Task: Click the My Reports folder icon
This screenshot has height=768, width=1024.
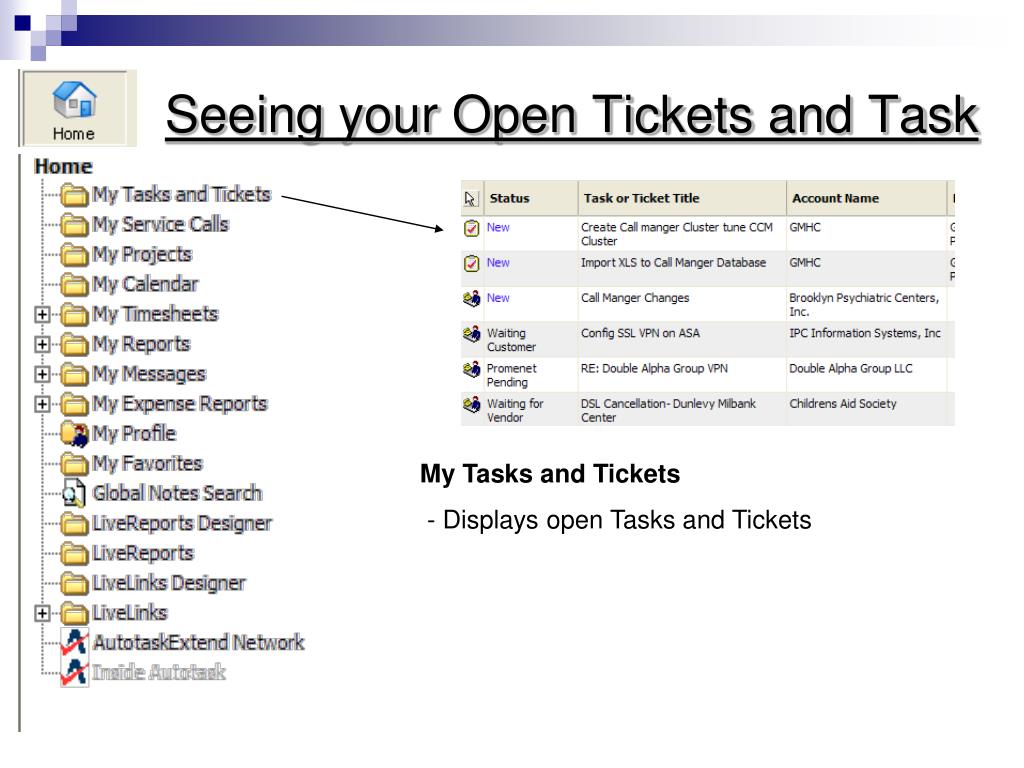Action: tap(74, 344)
